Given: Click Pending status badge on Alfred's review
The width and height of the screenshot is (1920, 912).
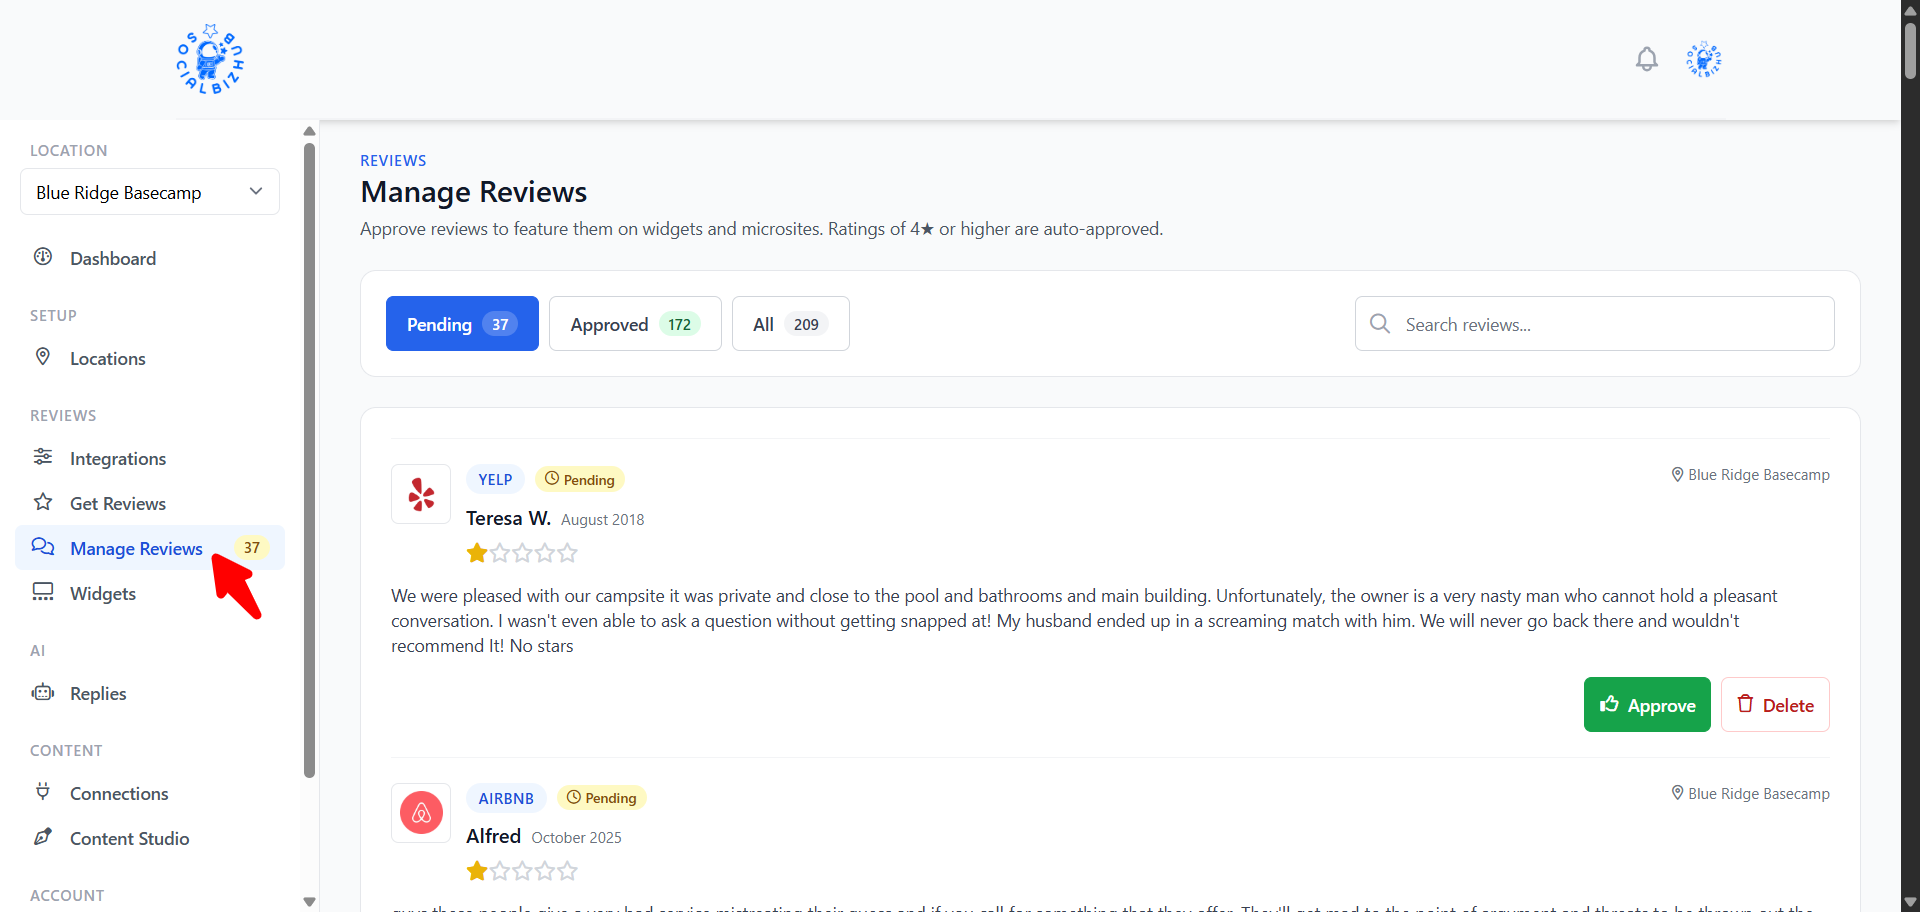Looking at the screenshot, I should point(602,798).
